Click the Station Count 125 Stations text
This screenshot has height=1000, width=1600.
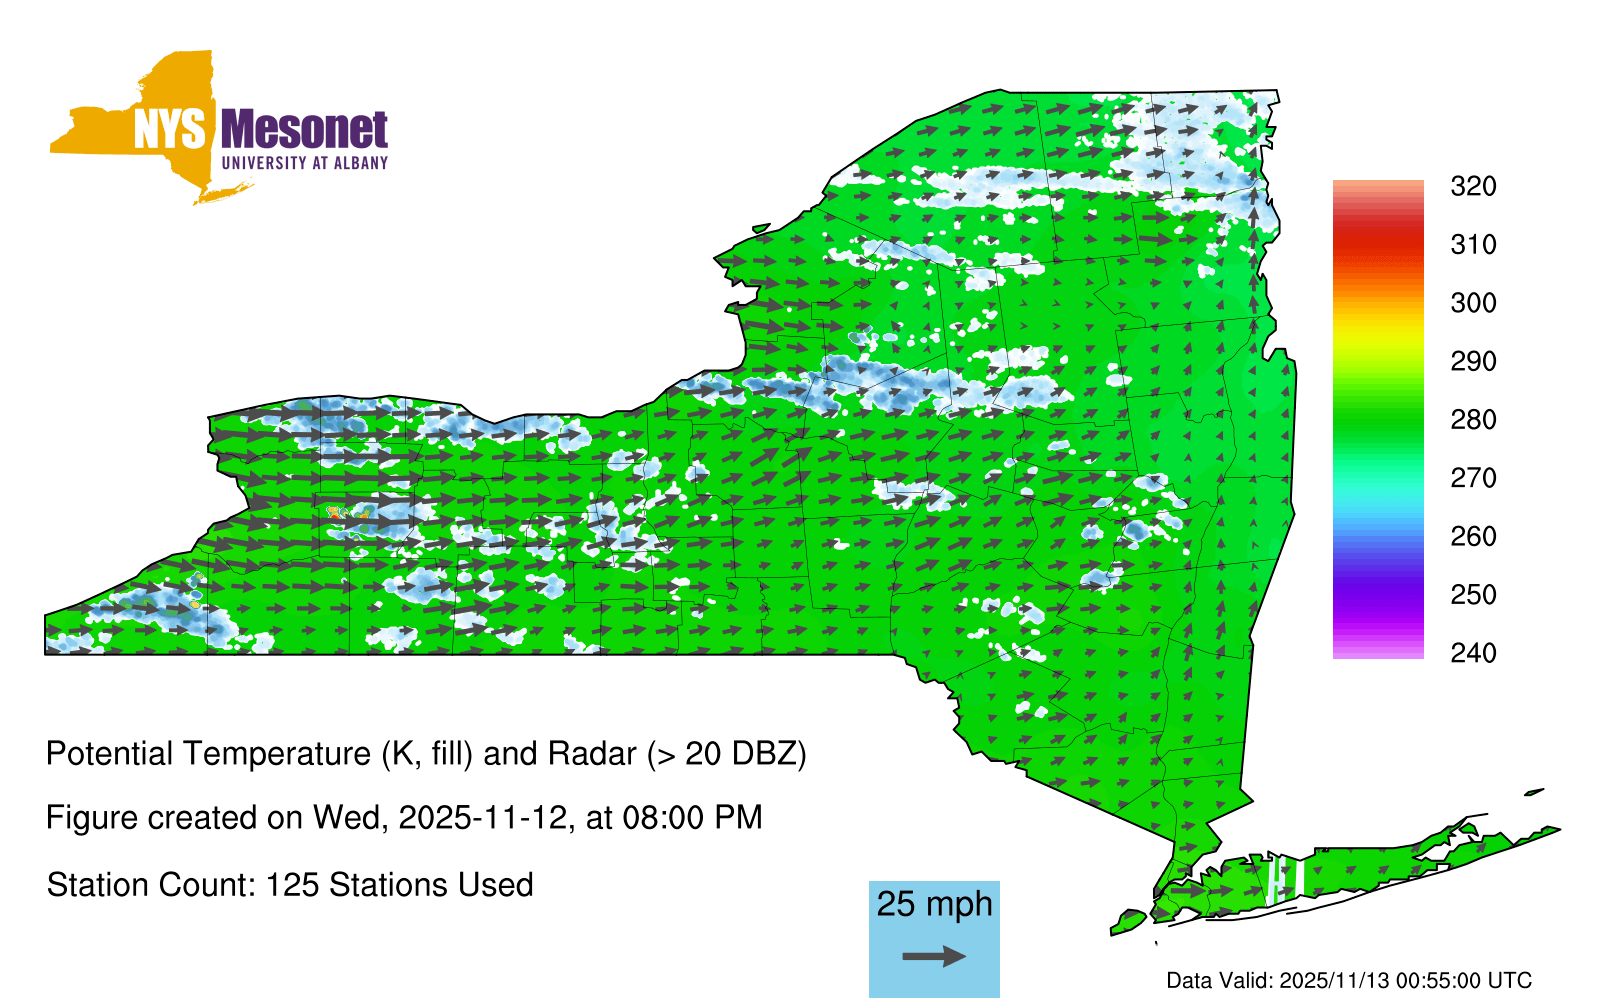tap(290, 885)
